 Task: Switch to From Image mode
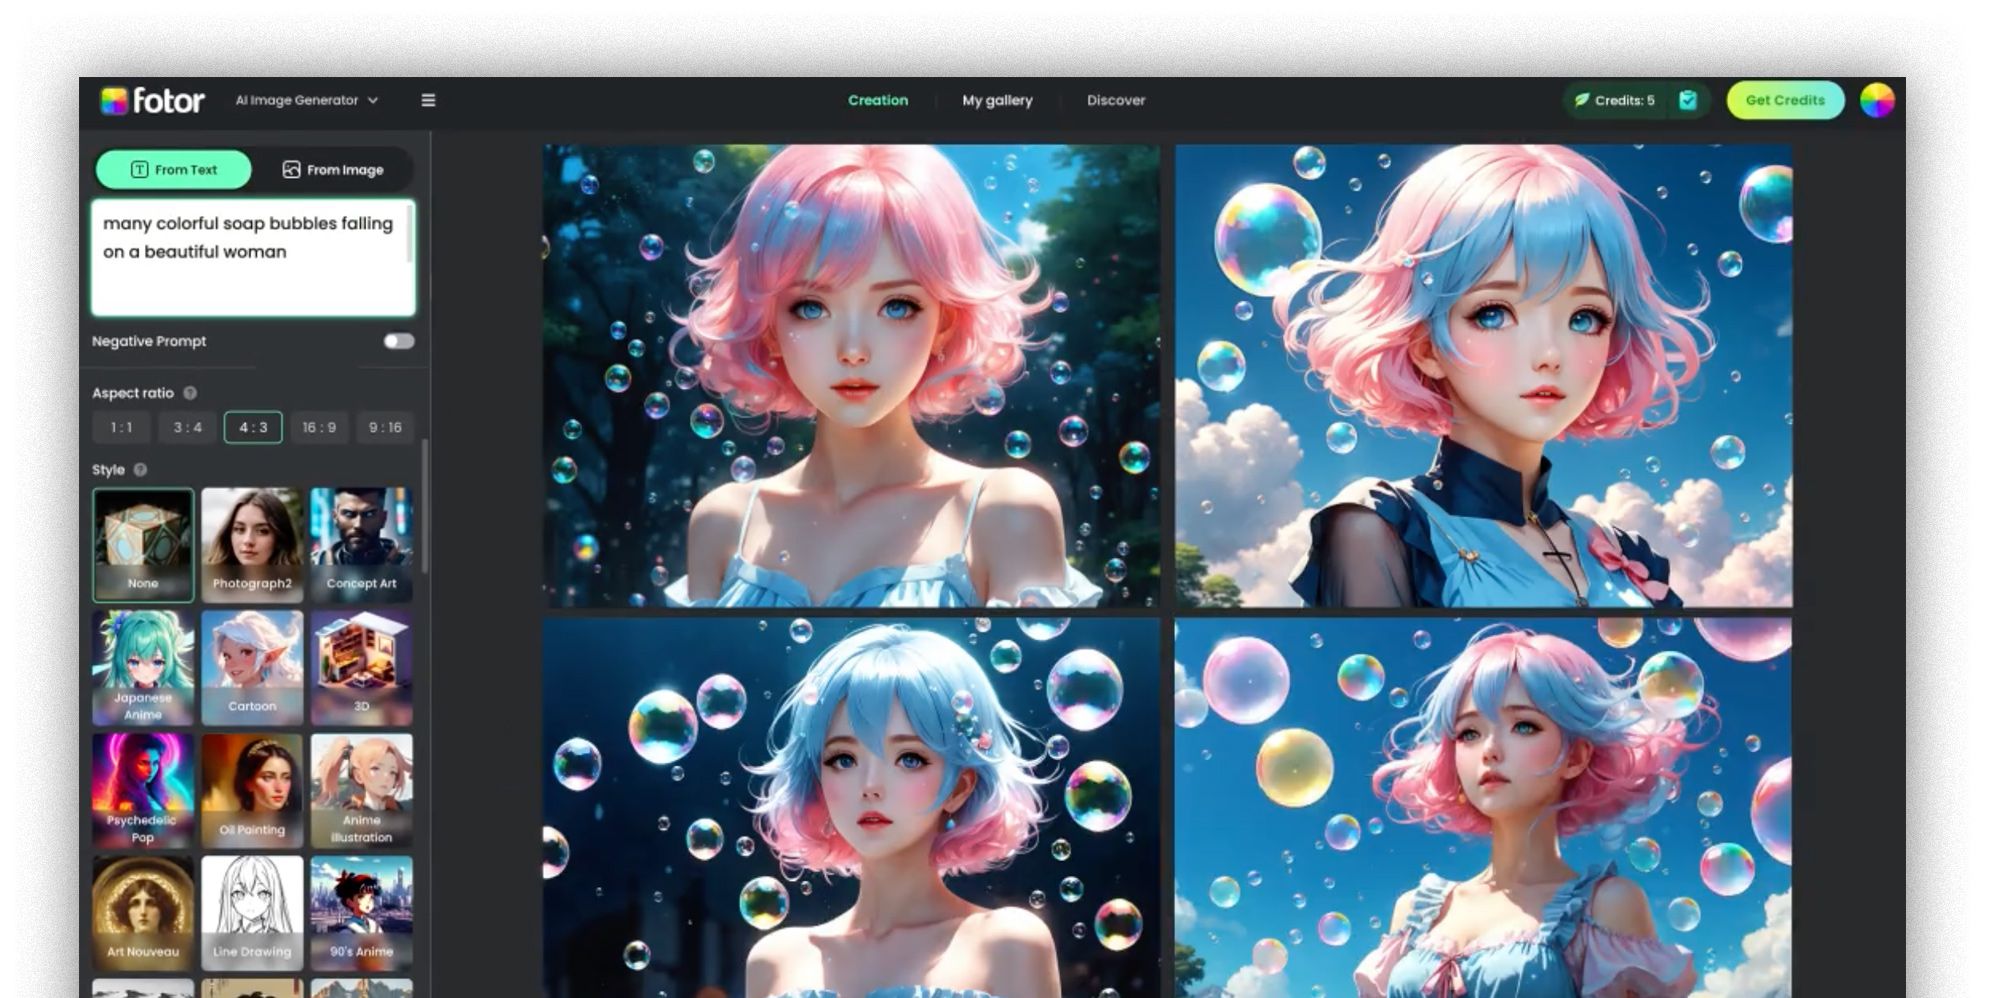tap(333, 170)
